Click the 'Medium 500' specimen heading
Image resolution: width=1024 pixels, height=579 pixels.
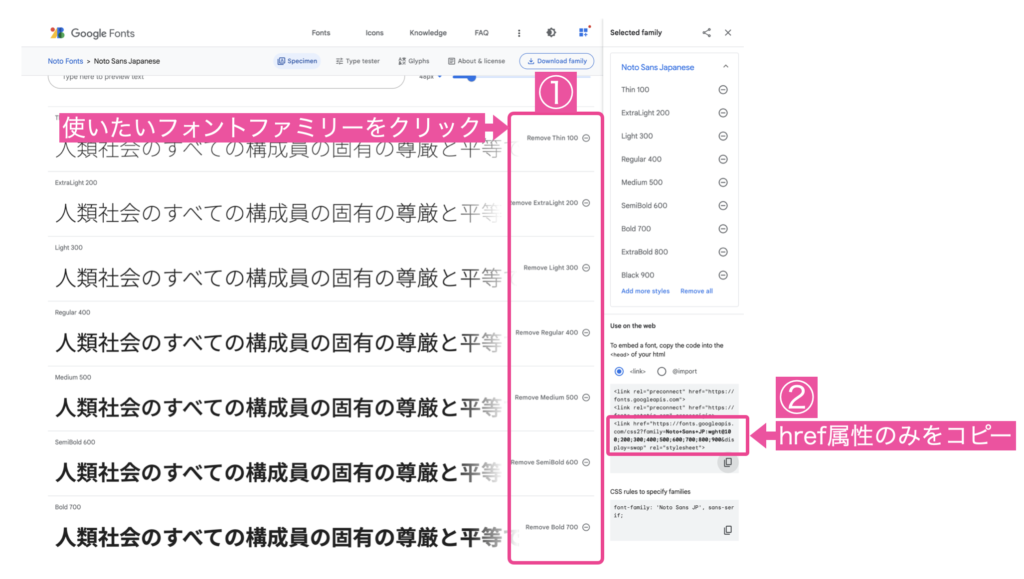(73, 377)
